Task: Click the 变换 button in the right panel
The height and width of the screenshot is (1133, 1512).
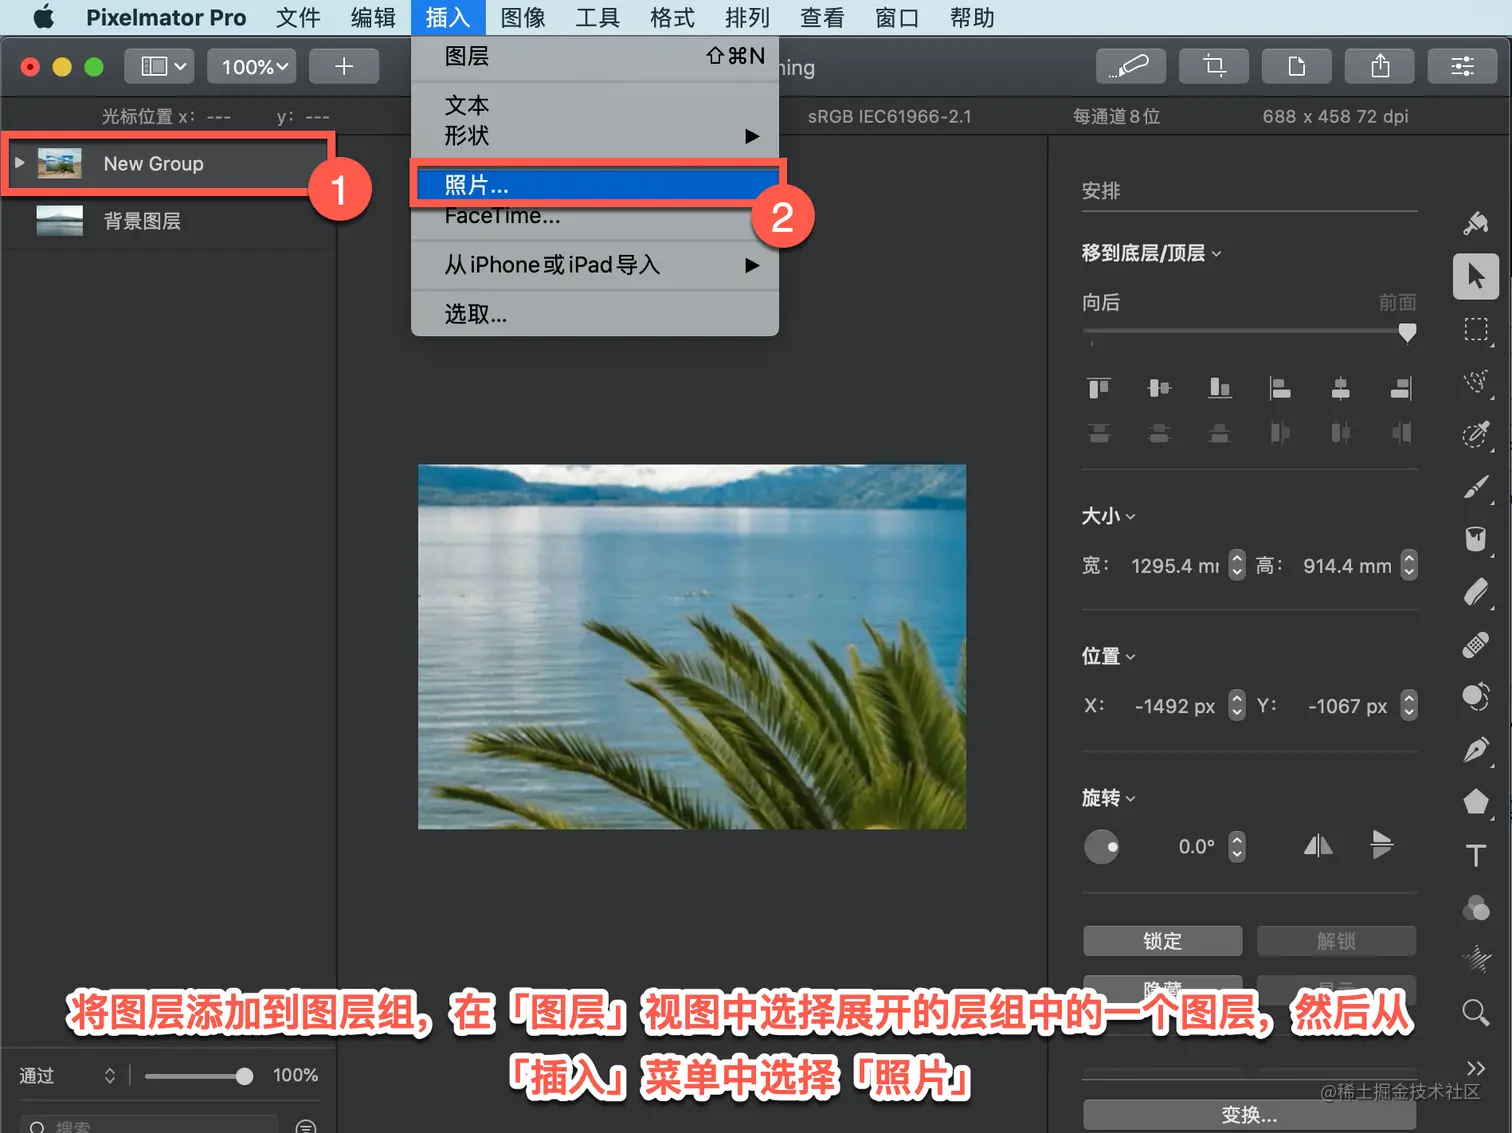Action: pos(1248,1115)
